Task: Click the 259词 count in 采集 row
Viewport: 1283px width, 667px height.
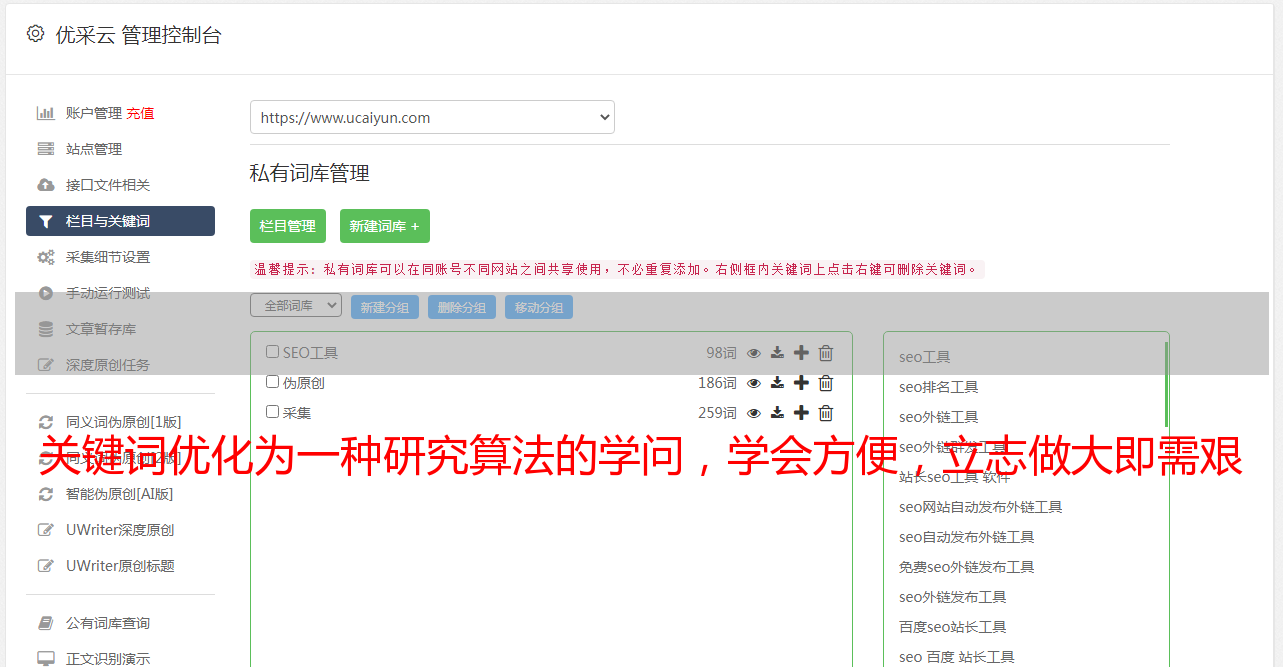Action: pos(717,413)
